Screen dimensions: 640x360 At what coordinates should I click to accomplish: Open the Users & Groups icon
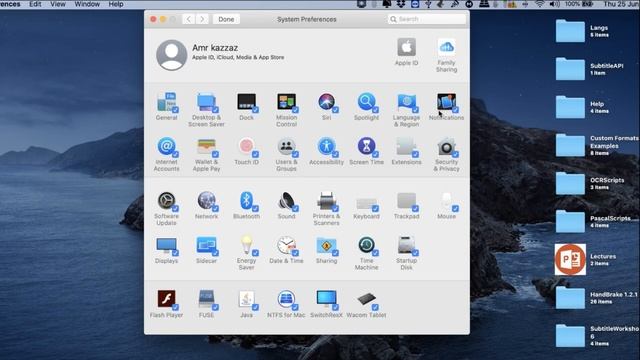pos(287,147)
